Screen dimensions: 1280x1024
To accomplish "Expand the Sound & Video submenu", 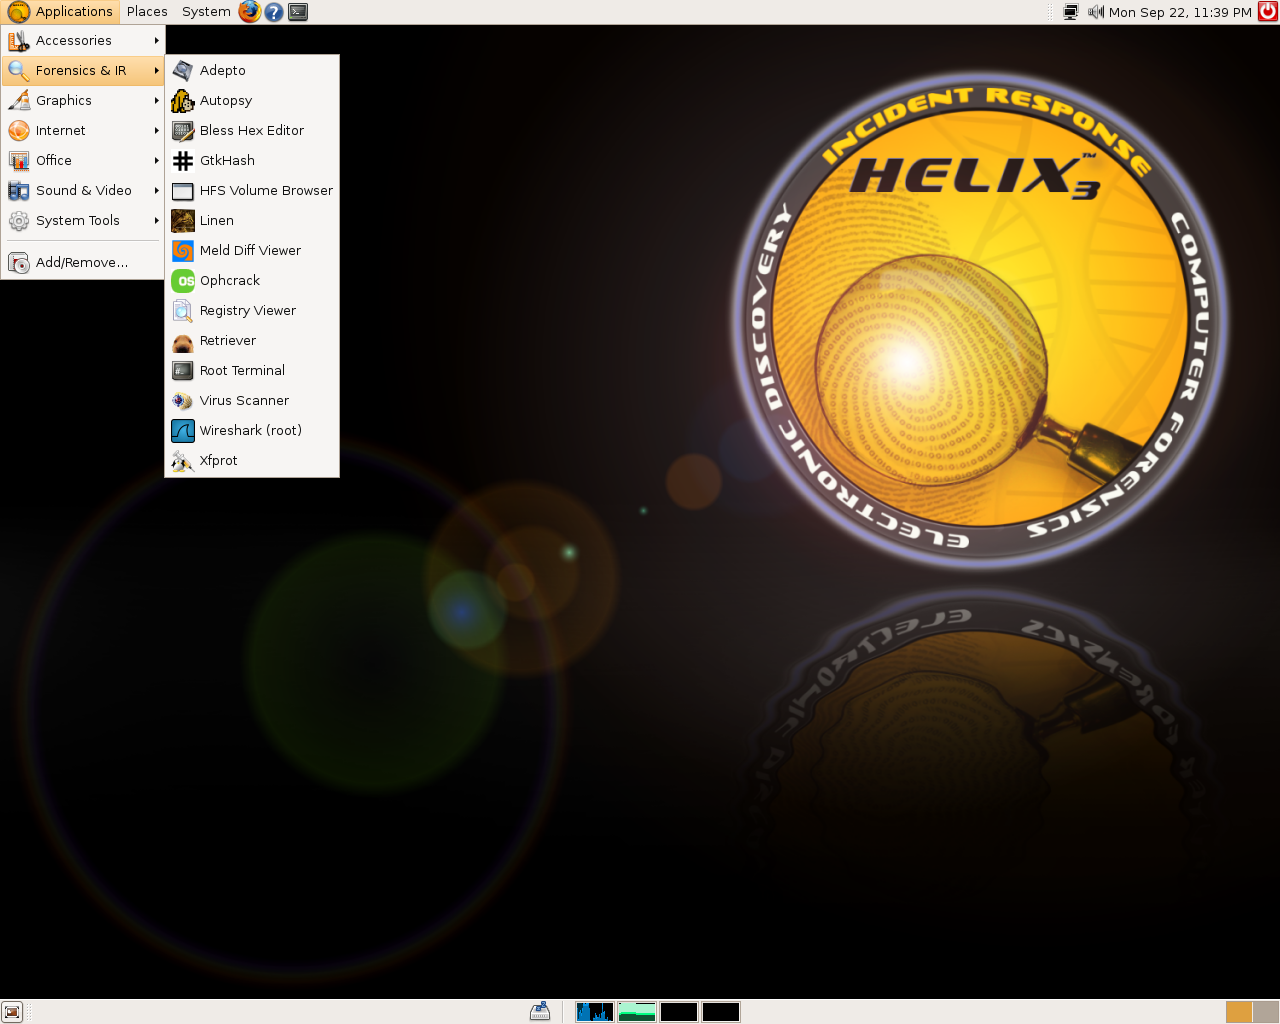I will (x=82, y=191).
